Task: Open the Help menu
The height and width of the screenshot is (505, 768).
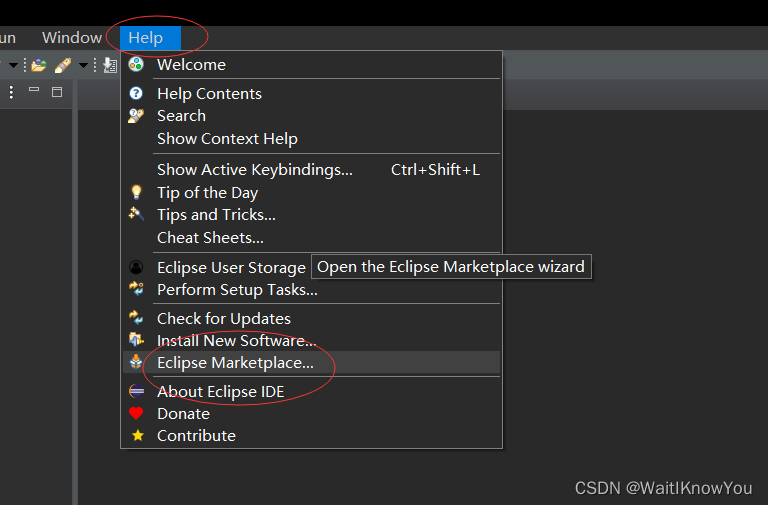Action: pyautogui.click(x=150, y=38)
